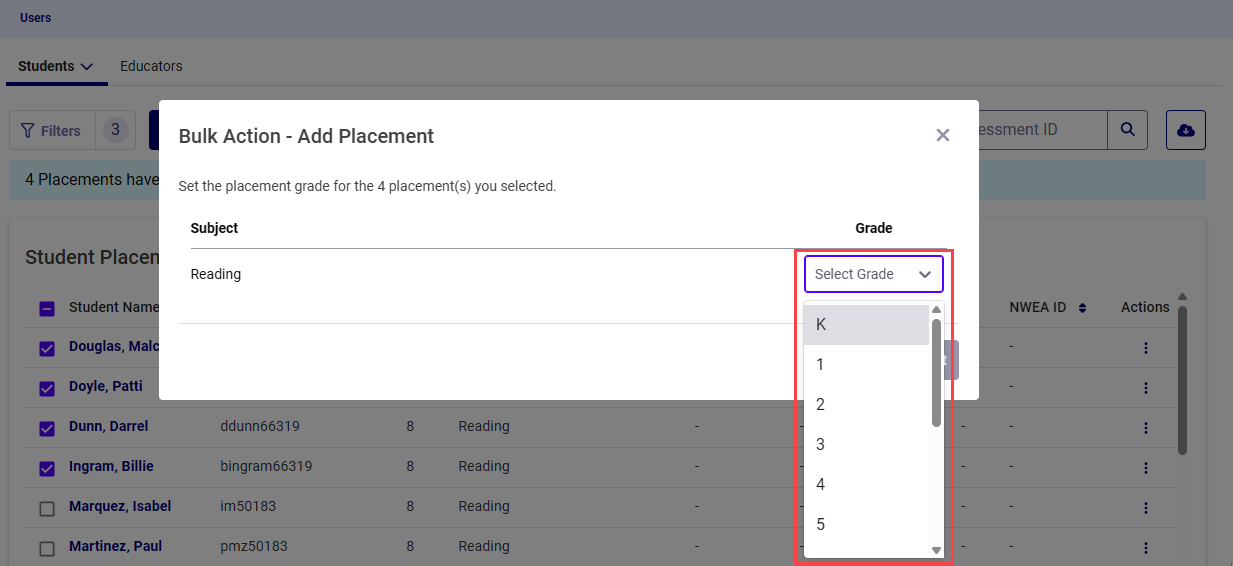Viewport: 1233px width, 566px height.
Task: Close the Bulk Action dialog
Action: pyautogui.click(x=942, y=135)
